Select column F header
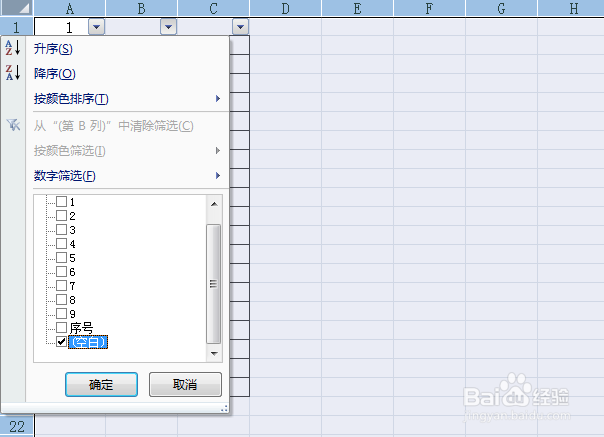The image size is (604, 437). (430, 8)
